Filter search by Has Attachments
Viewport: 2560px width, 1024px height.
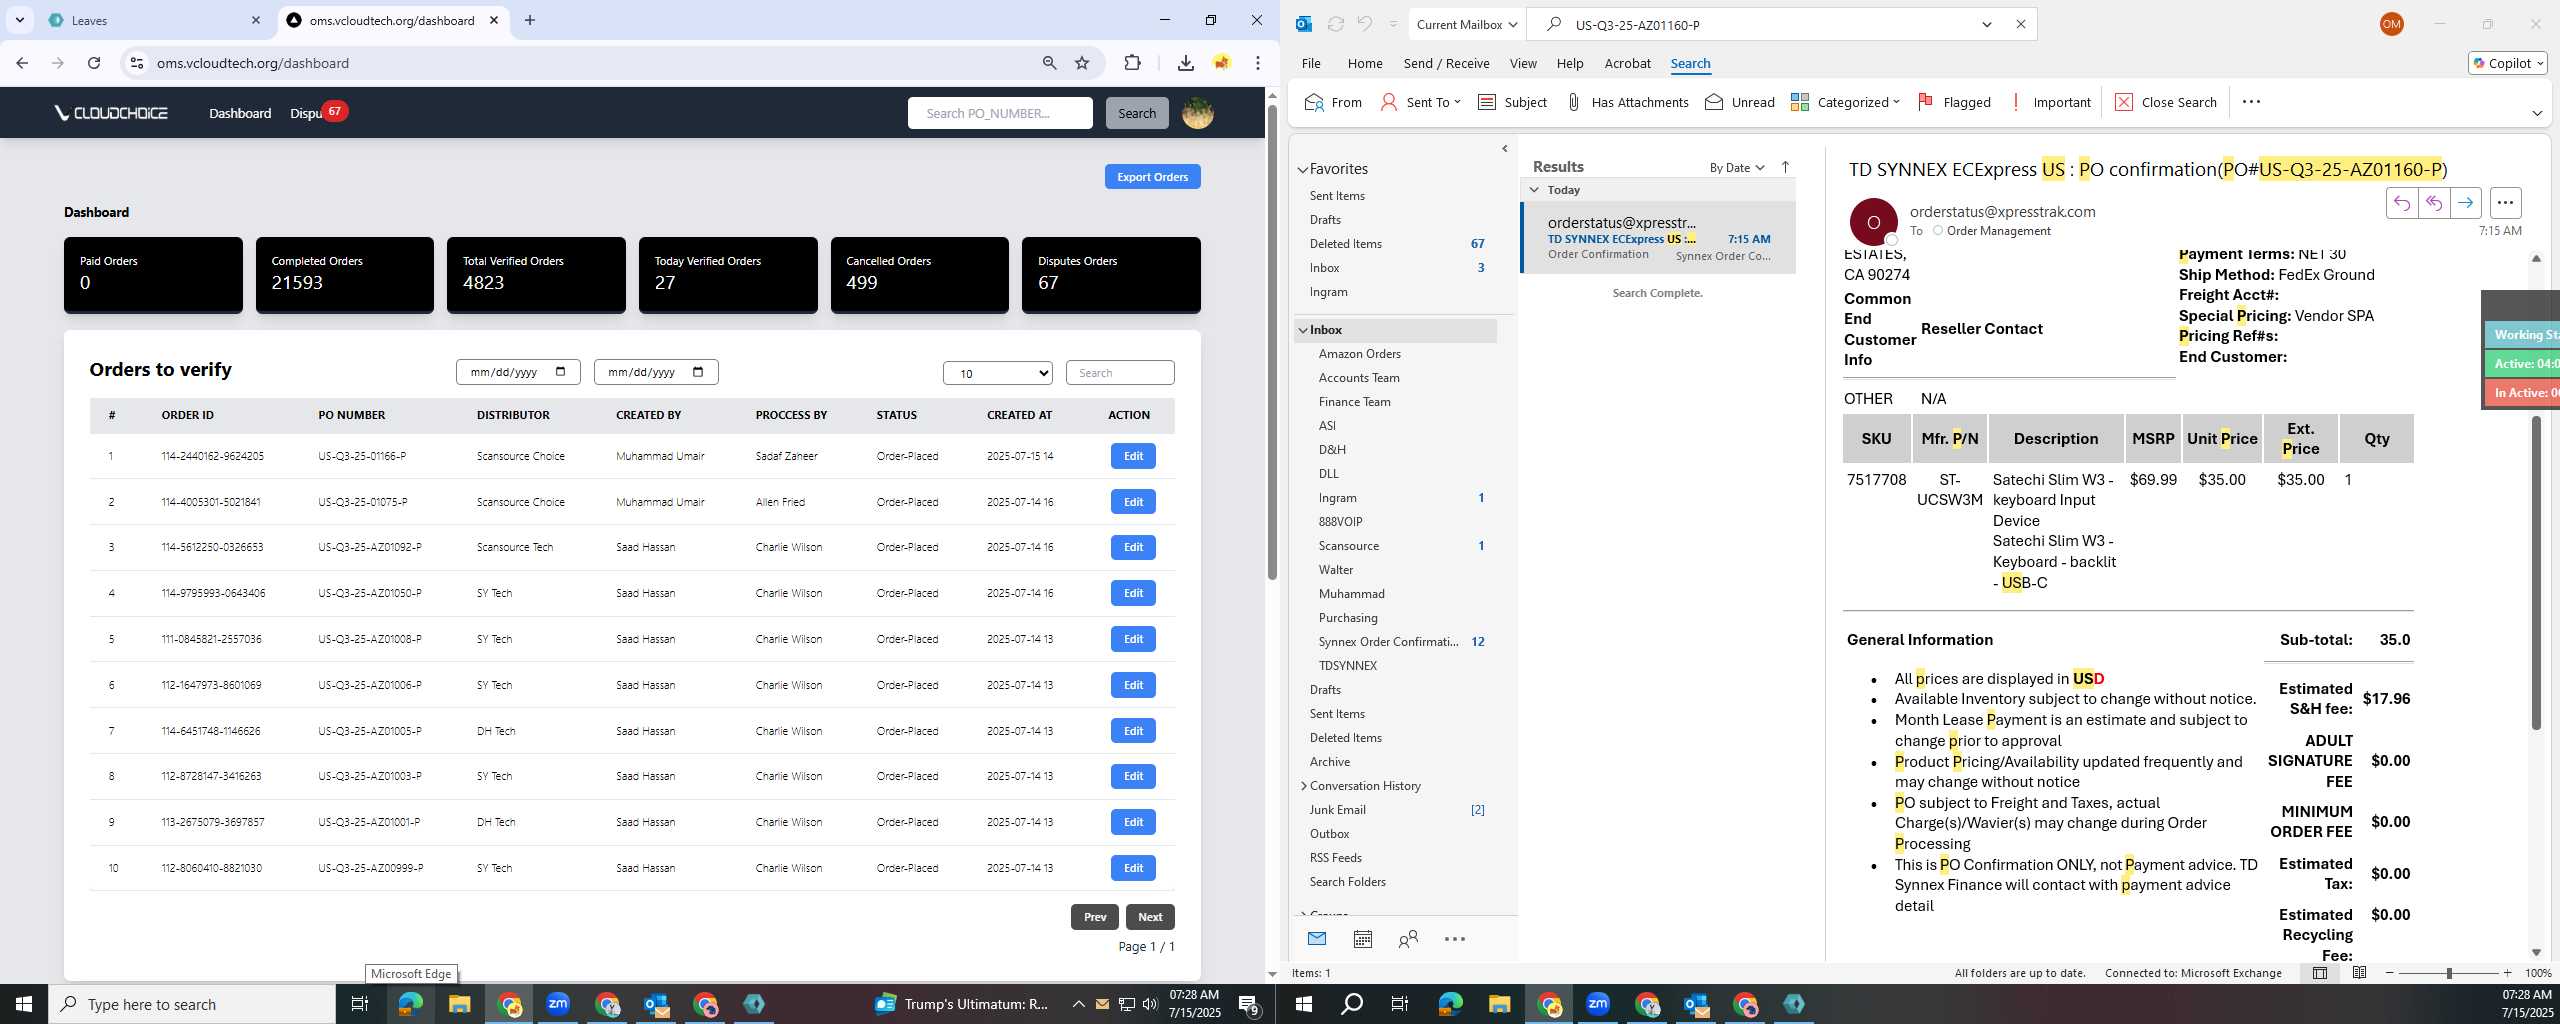tap(1627, 102)
